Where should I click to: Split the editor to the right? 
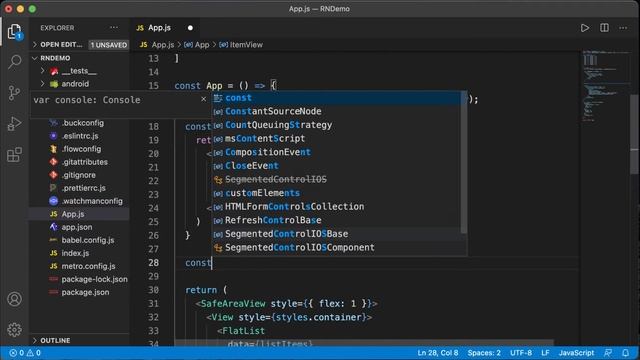pos(604,28)
